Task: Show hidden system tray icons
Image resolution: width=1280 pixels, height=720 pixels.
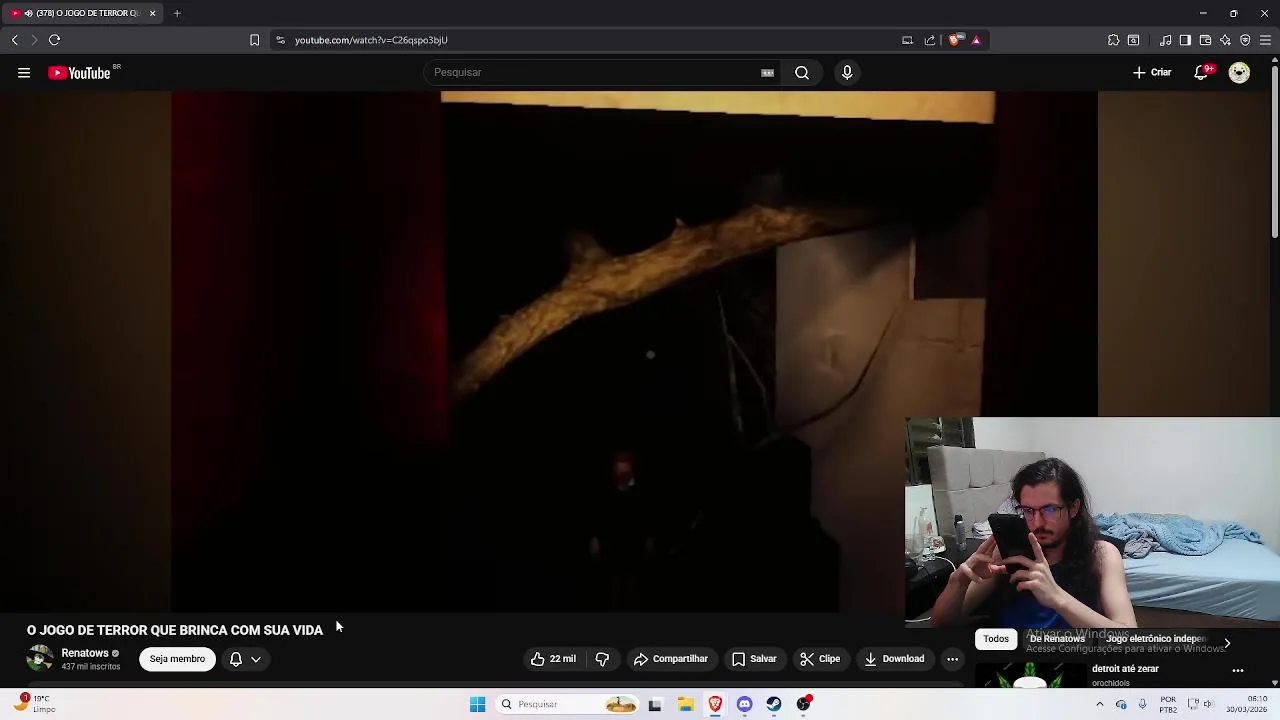Action: pos(1099,704)
